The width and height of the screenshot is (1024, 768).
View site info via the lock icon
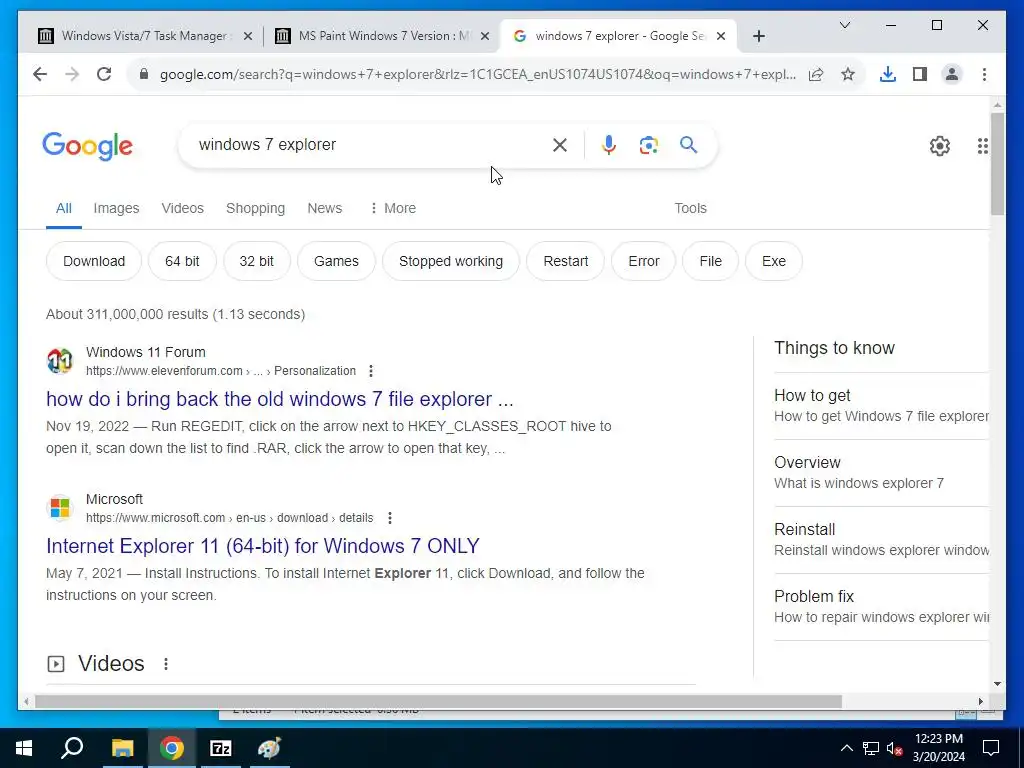coord(144,74)
